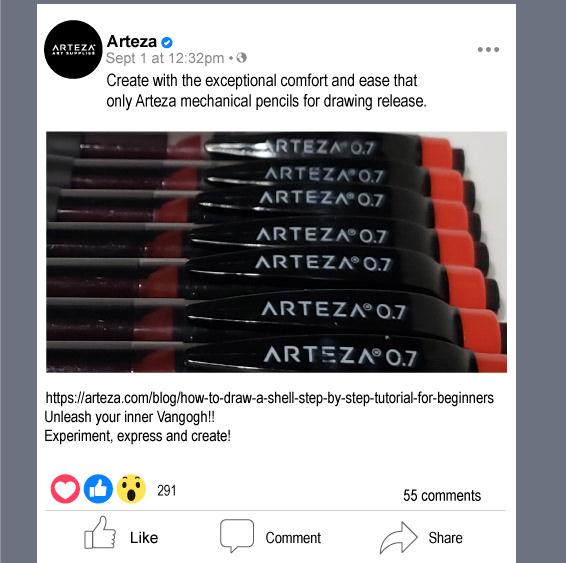Screen dimensions: 566x563
Task: Open the Sept 1 at 12:32pm timestamp
Action: point(165,58)
